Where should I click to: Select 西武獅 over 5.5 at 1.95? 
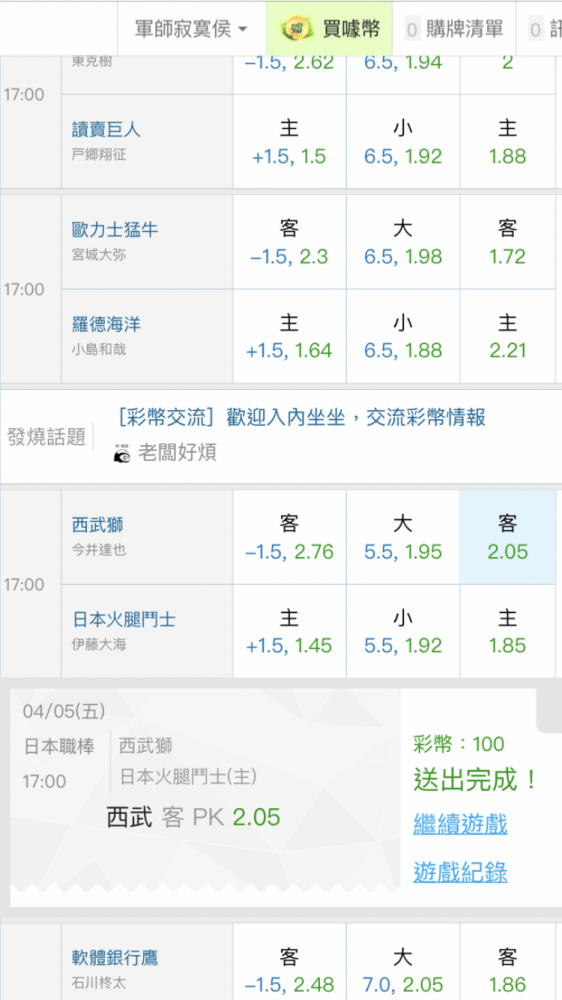click(403, 537)
